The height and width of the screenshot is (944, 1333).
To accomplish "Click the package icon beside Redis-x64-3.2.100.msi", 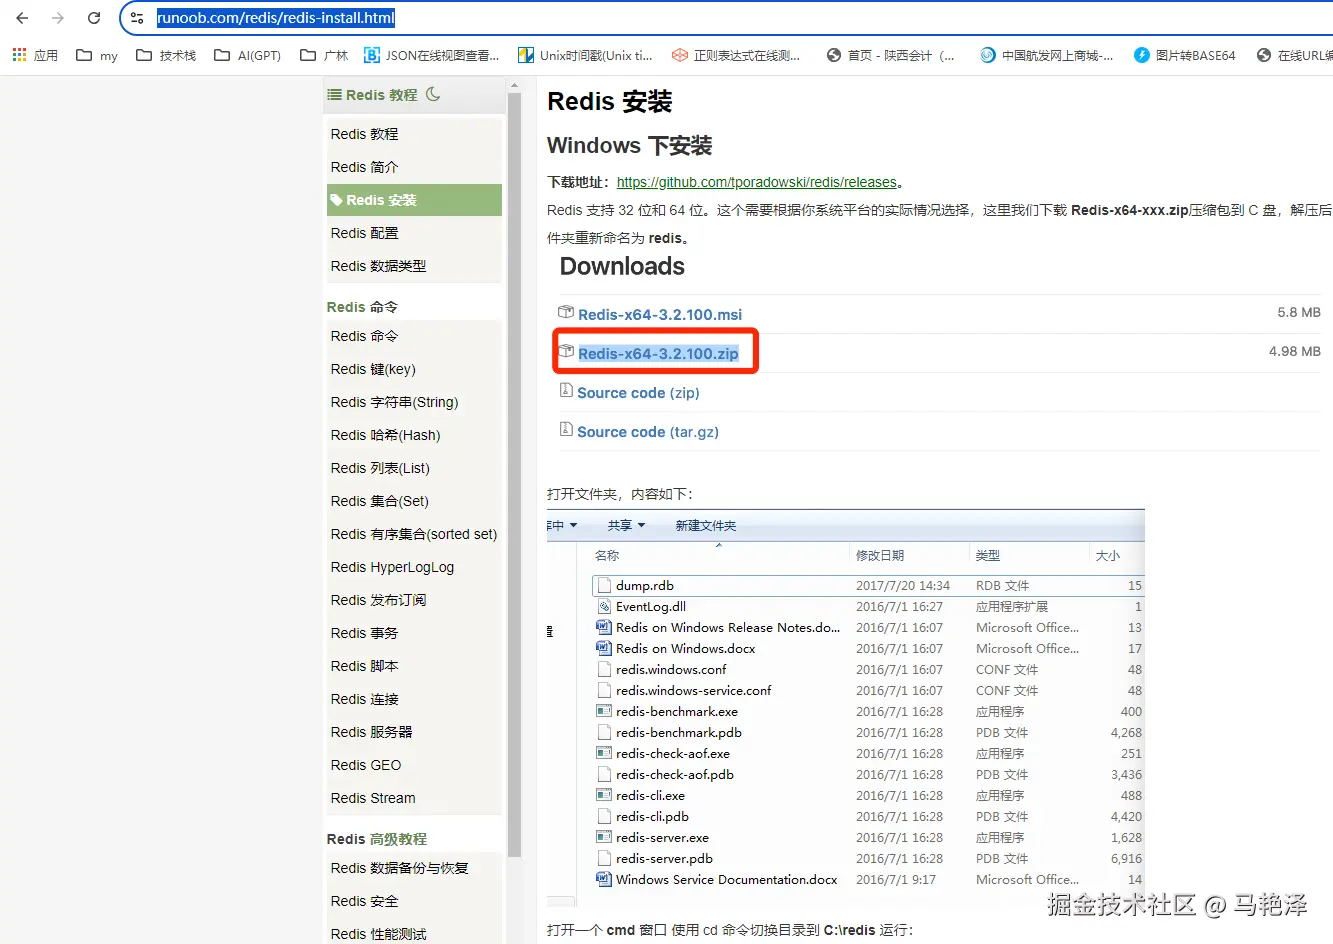I will (565, 313).
